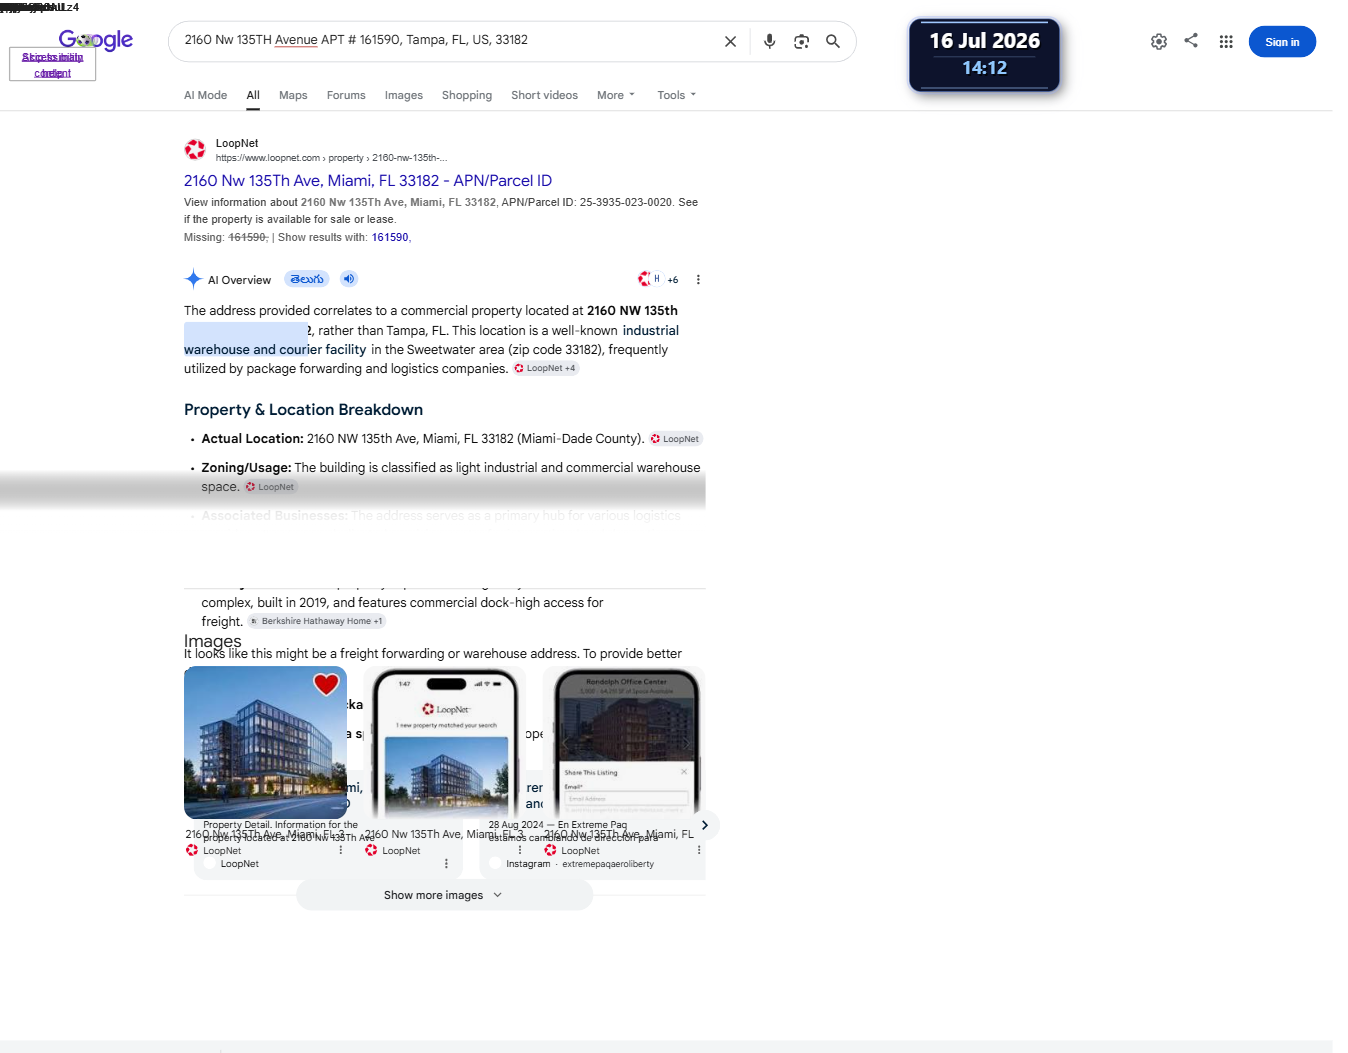Image resolution: width=1348 pixels, height=1053 pixels.
Task: Play AI Overview audio with the speaker icon
Action: (348, 279)
